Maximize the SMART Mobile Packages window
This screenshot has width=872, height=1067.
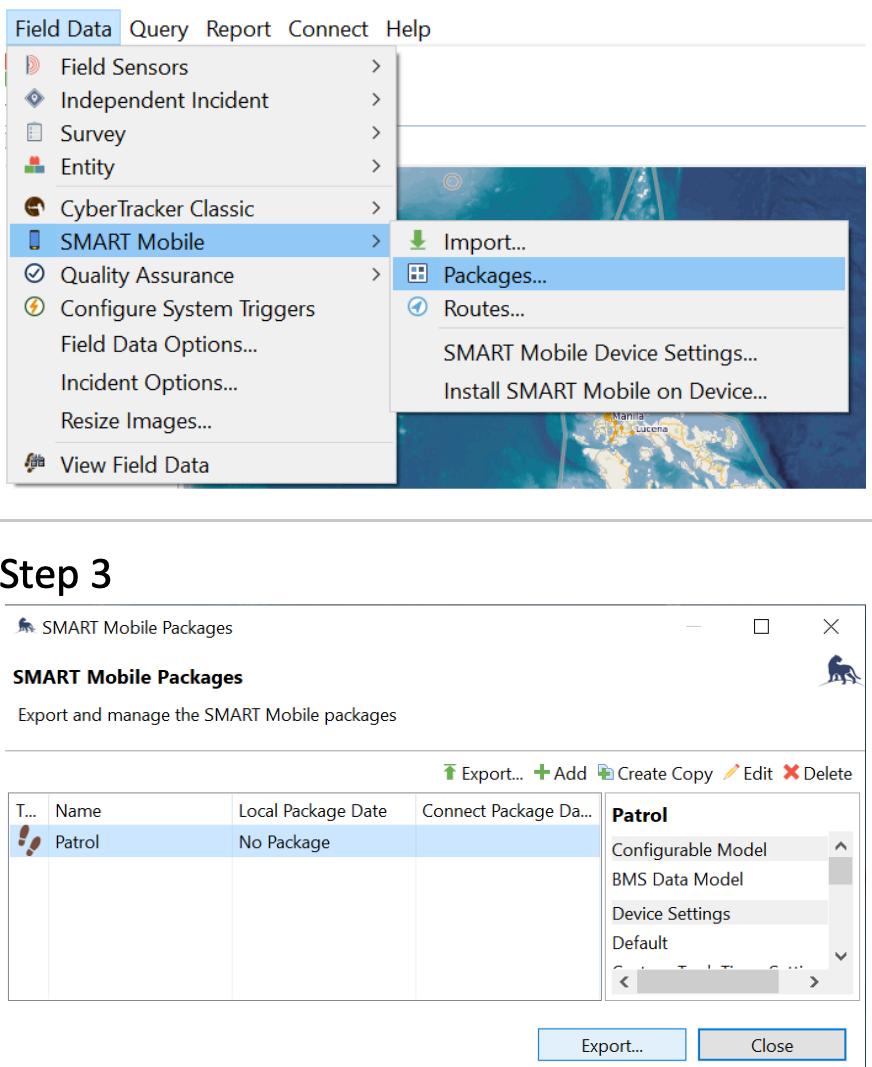pyautogui.click(x=761, y=626)
